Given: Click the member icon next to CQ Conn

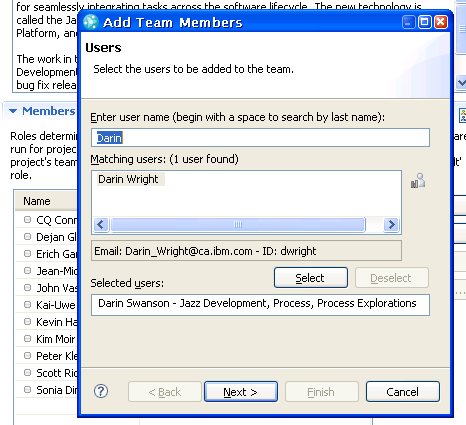Looking at the screenshot, I should point(28,220).
